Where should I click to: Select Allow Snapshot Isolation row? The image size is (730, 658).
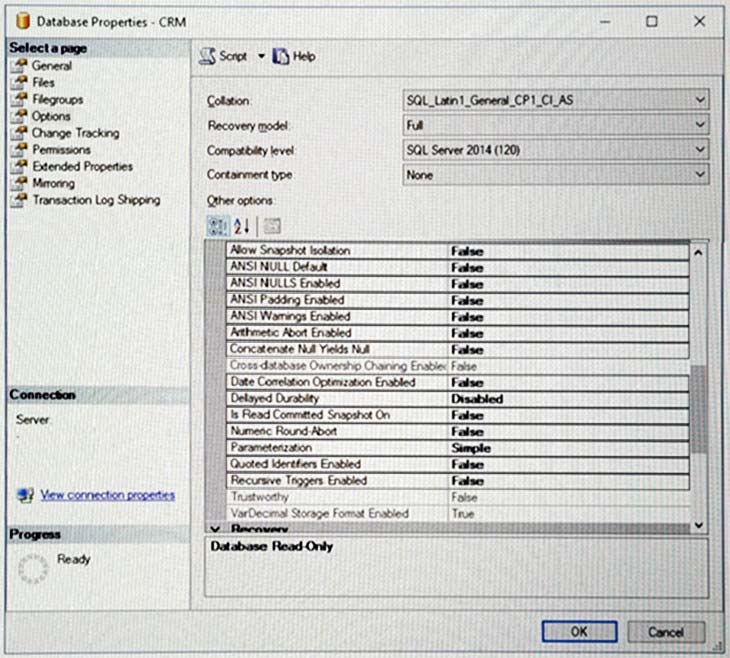[x=458, y=251]
